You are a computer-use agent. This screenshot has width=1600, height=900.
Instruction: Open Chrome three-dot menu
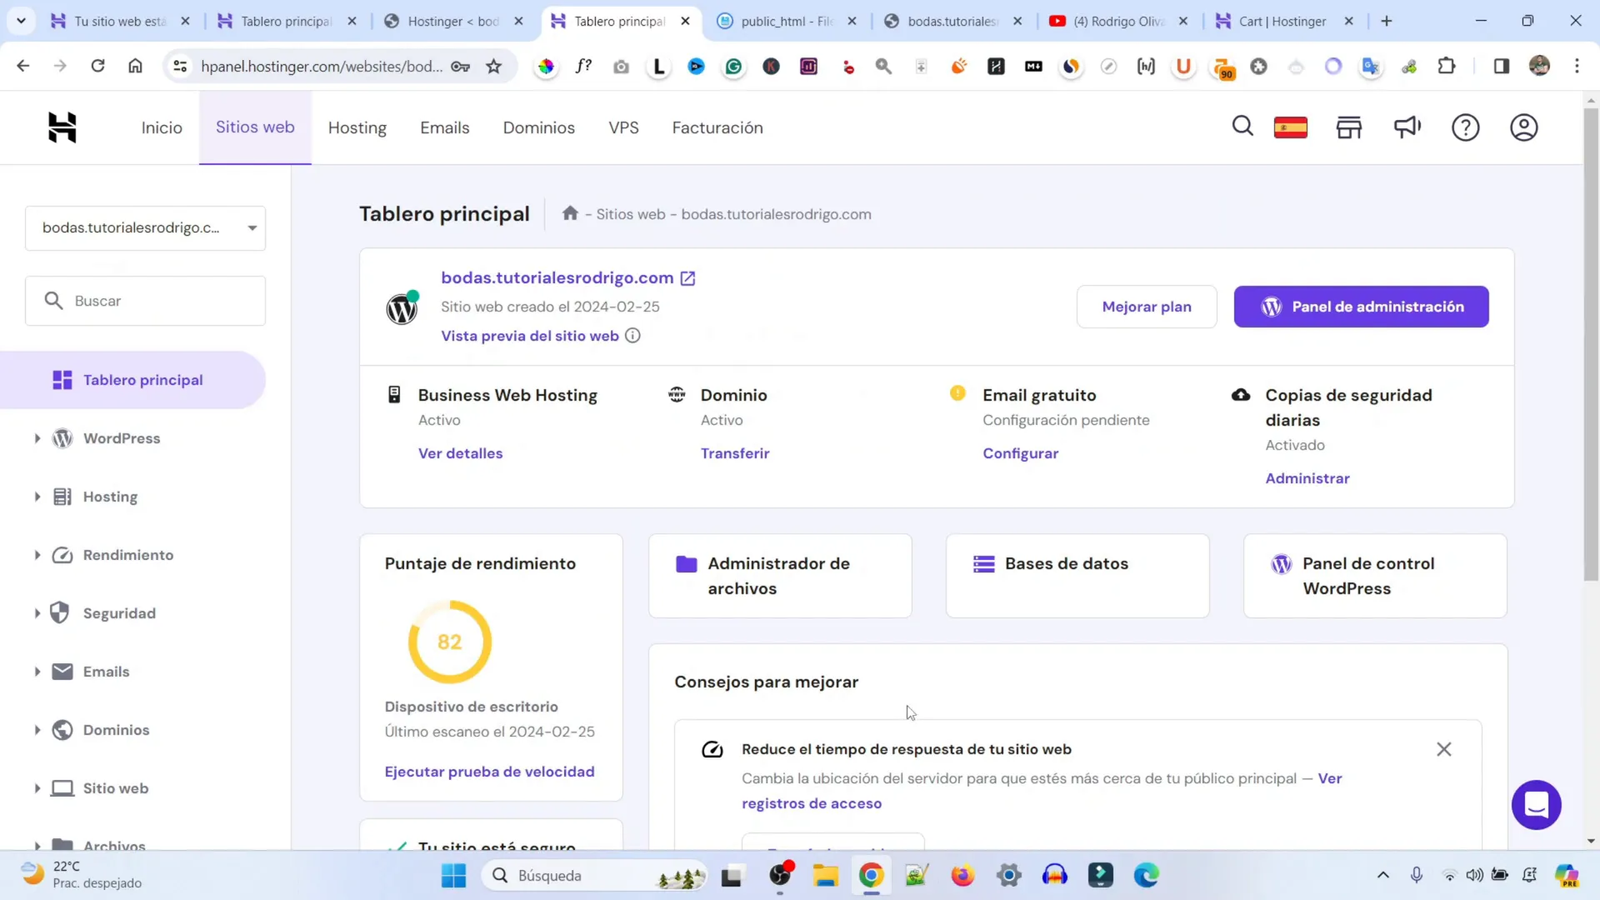tap(1577, 66)
